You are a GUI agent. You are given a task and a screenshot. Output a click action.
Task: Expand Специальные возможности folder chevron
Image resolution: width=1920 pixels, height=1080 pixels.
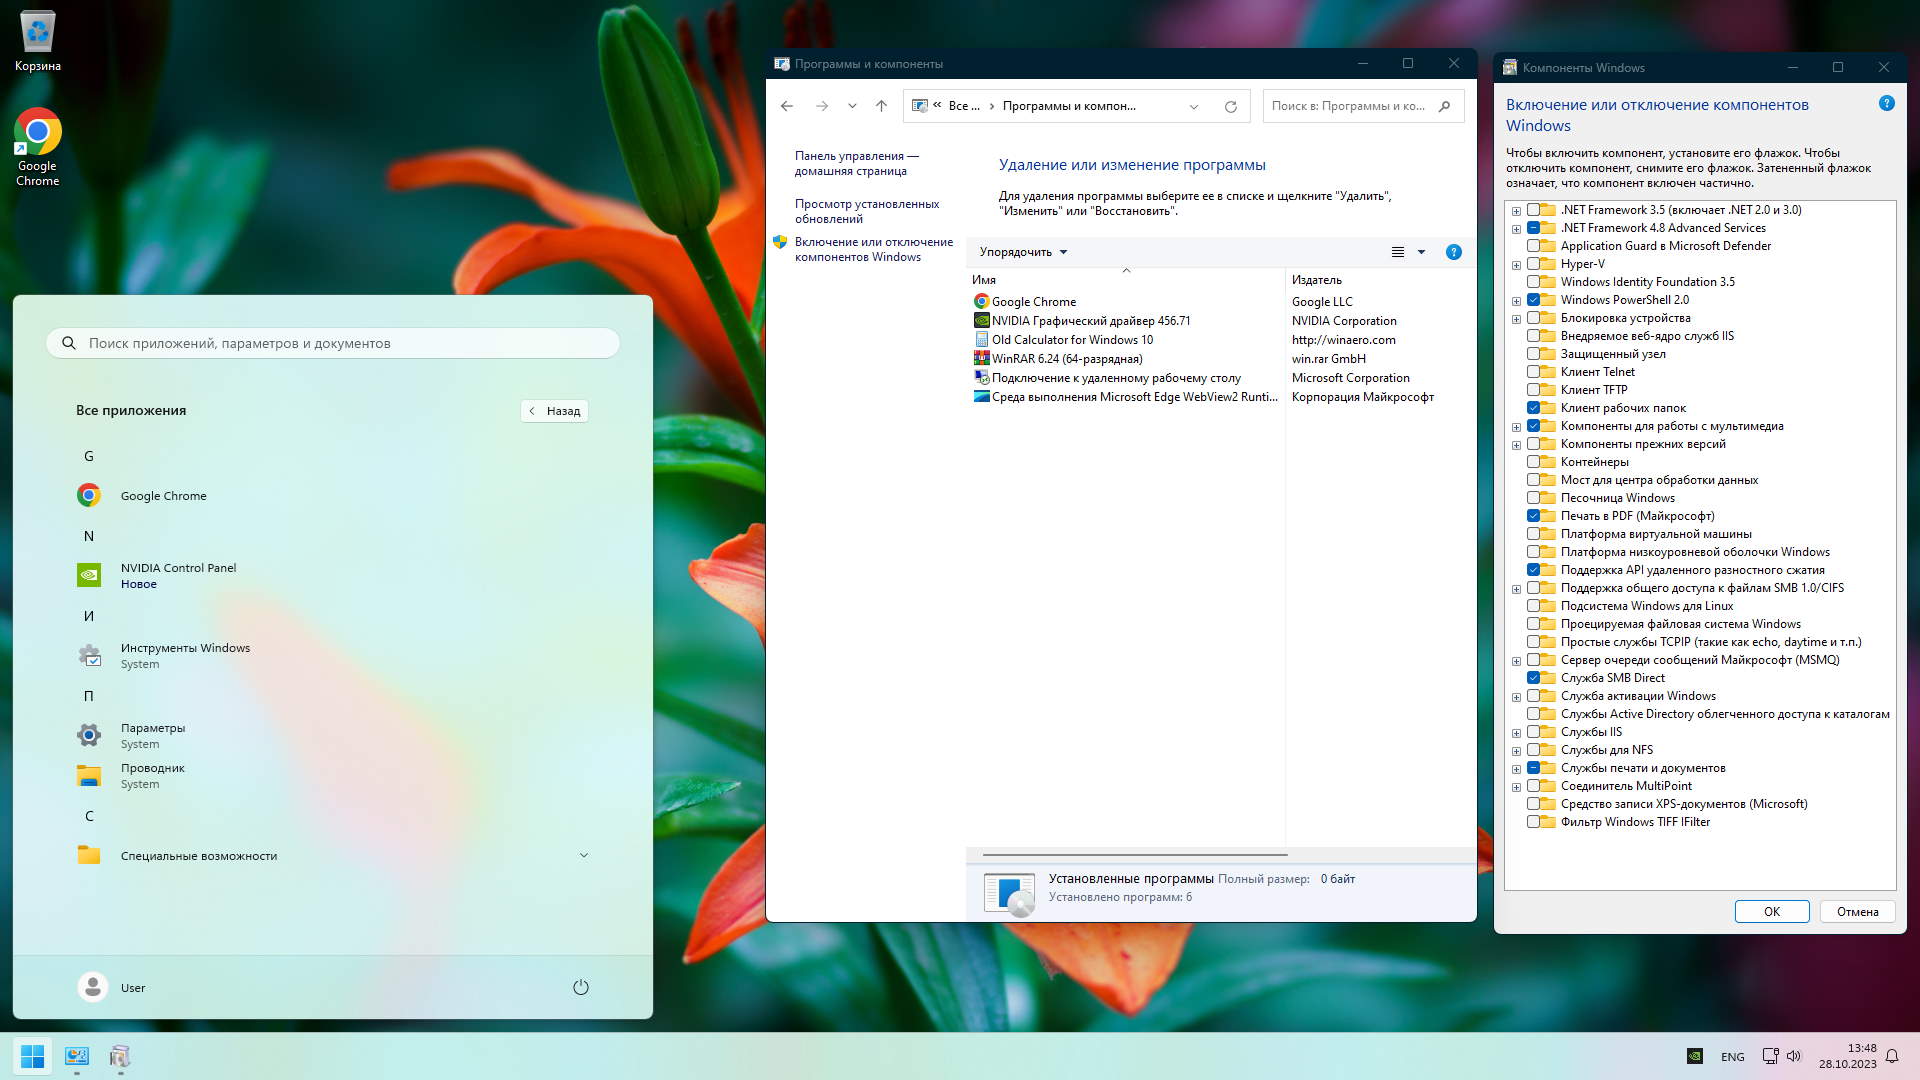coord(584,855)
